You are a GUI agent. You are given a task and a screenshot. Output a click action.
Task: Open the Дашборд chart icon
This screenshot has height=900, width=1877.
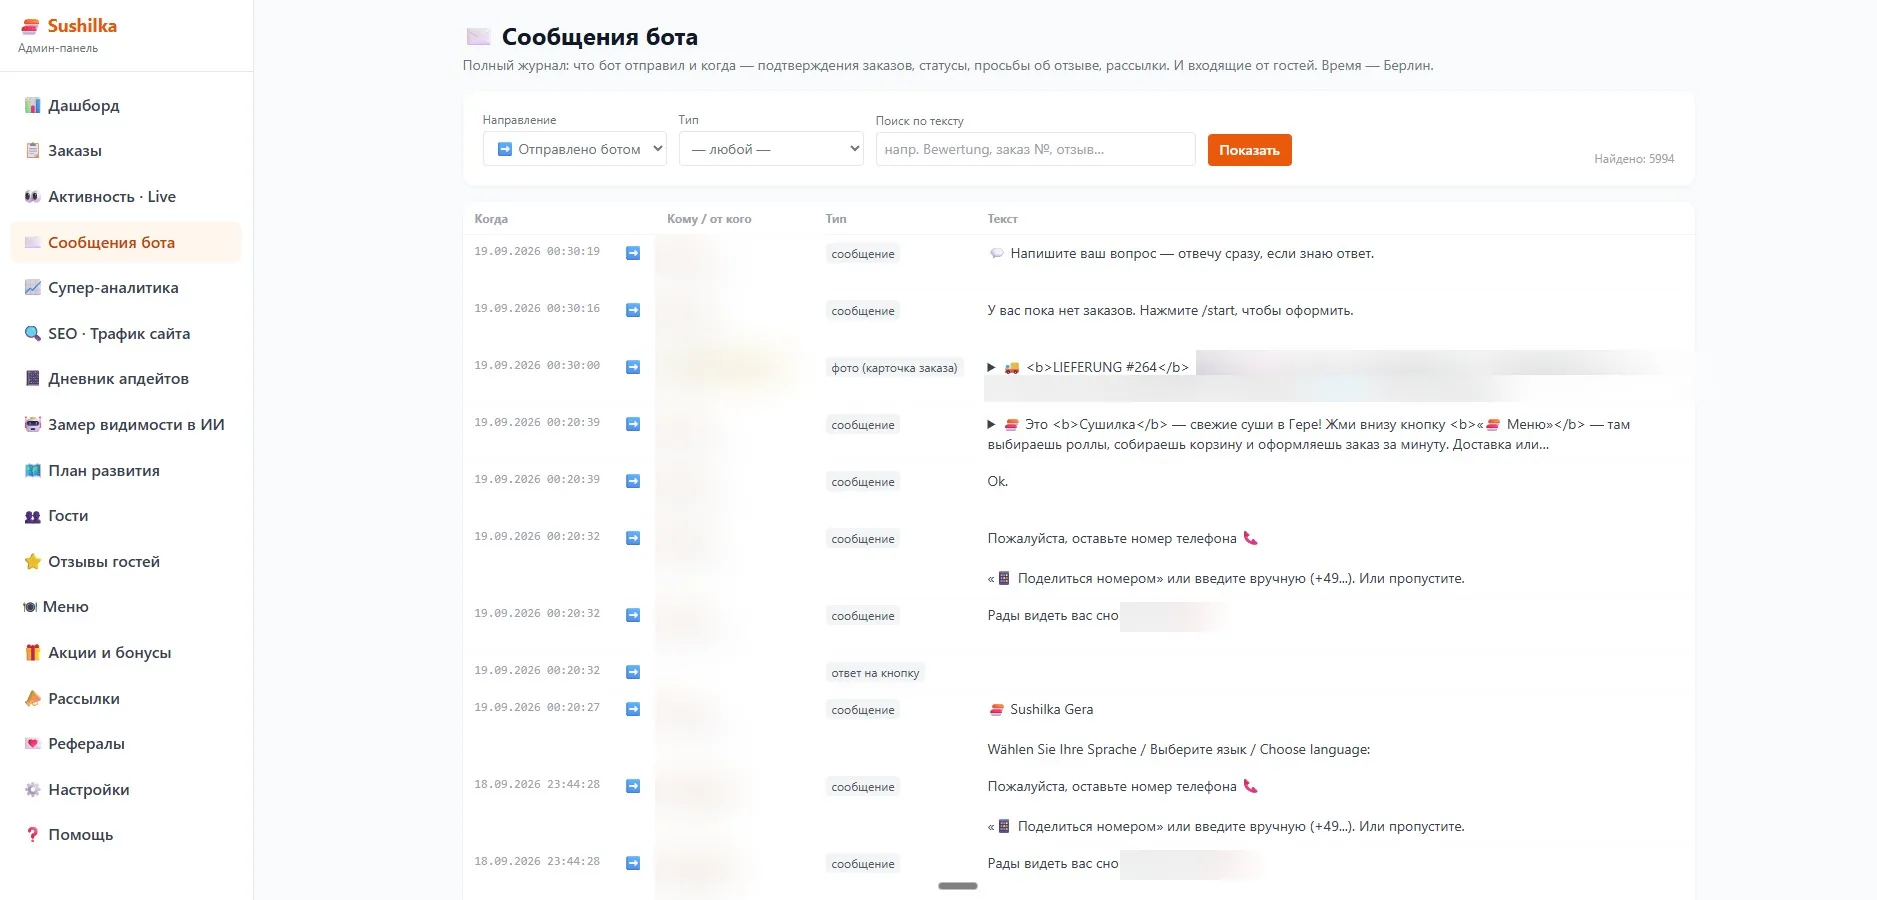tap(32, 105)
